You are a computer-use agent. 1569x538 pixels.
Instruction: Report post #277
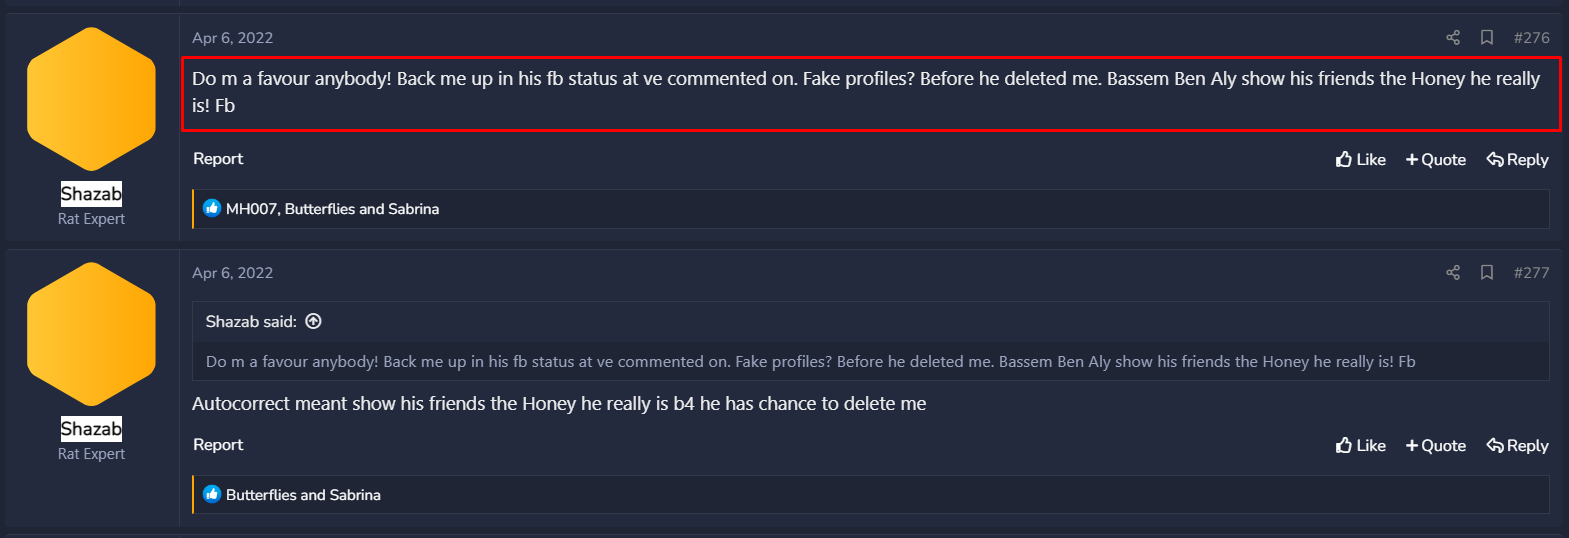218,445
